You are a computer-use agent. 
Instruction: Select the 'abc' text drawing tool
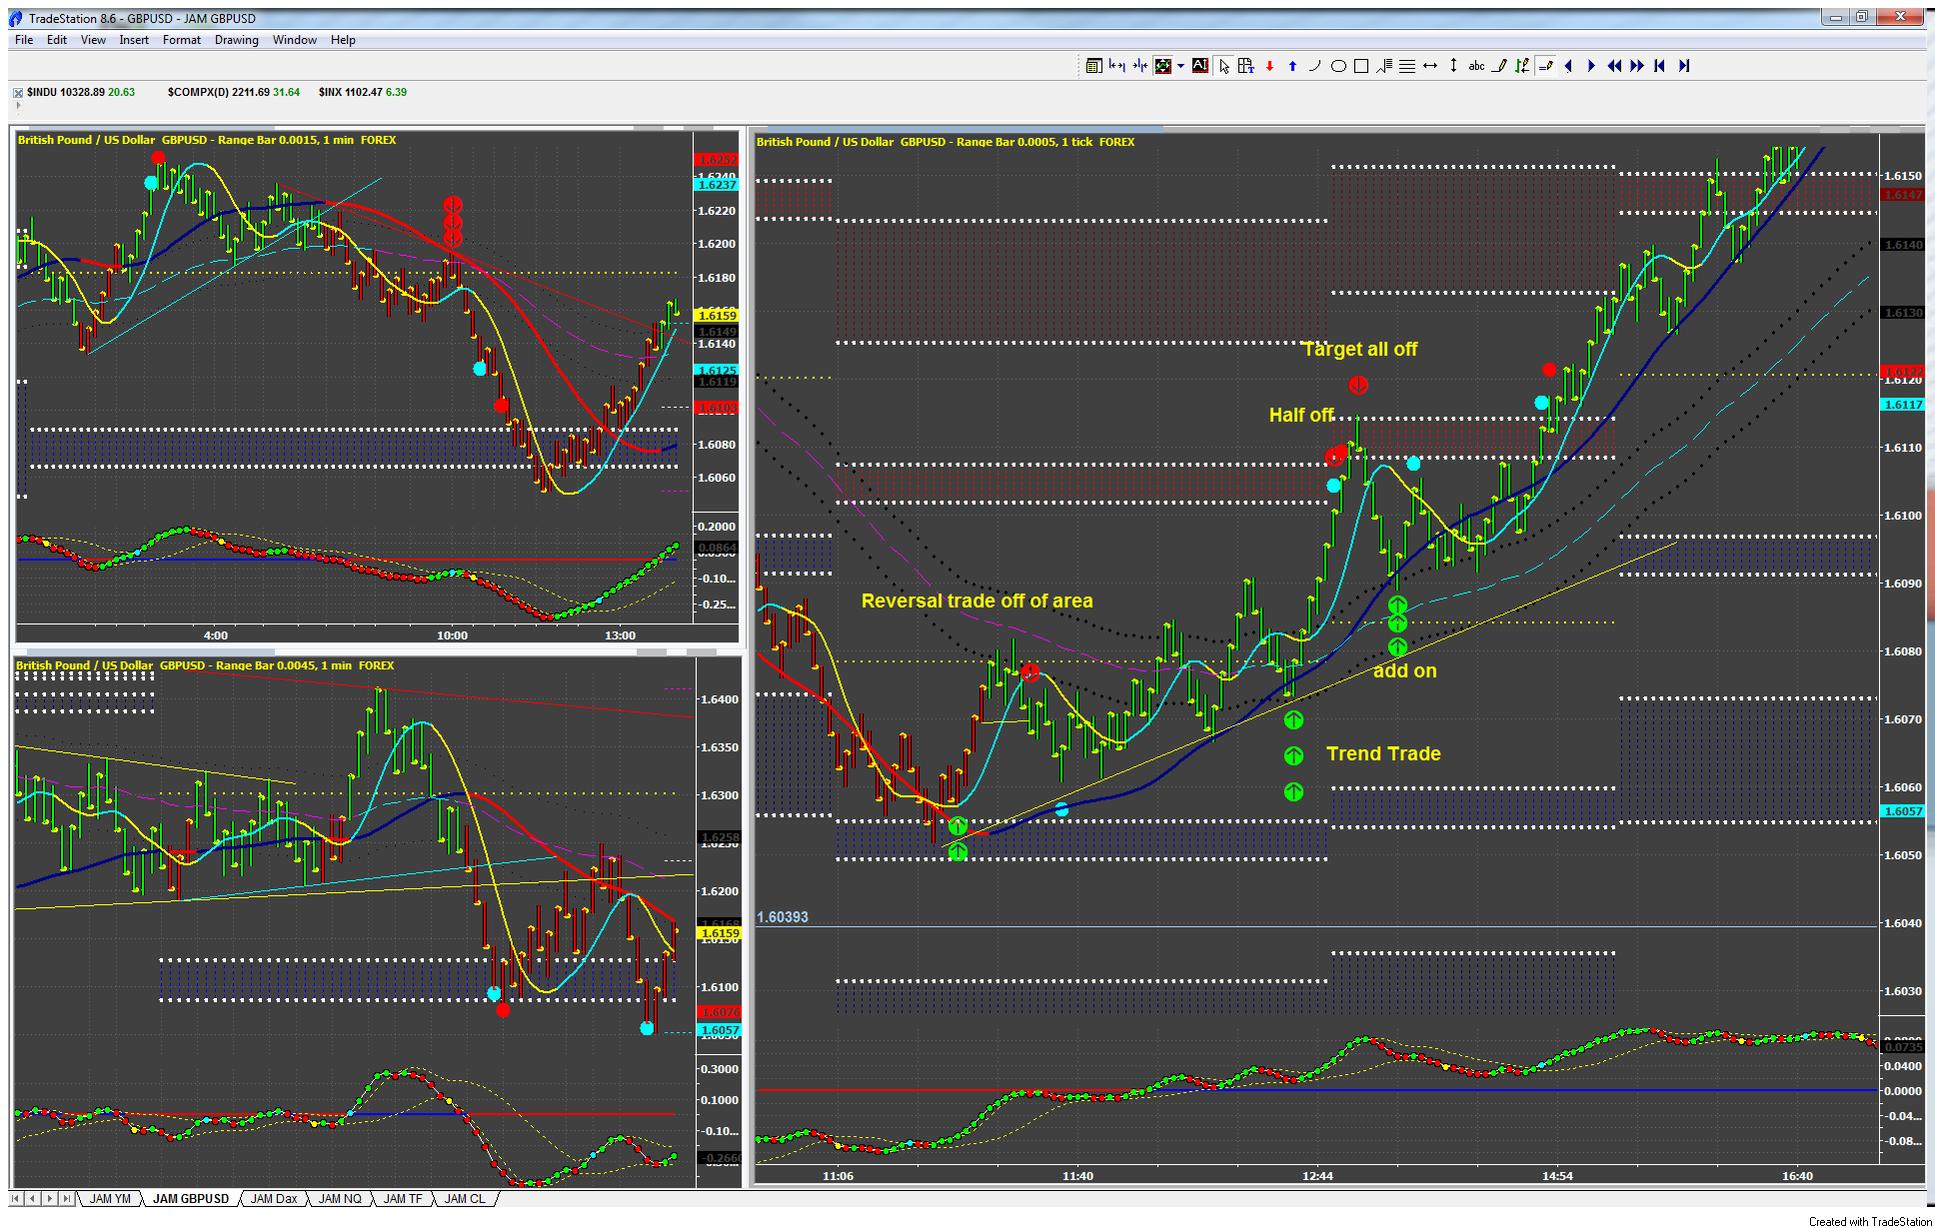(x=1477, y=66)
